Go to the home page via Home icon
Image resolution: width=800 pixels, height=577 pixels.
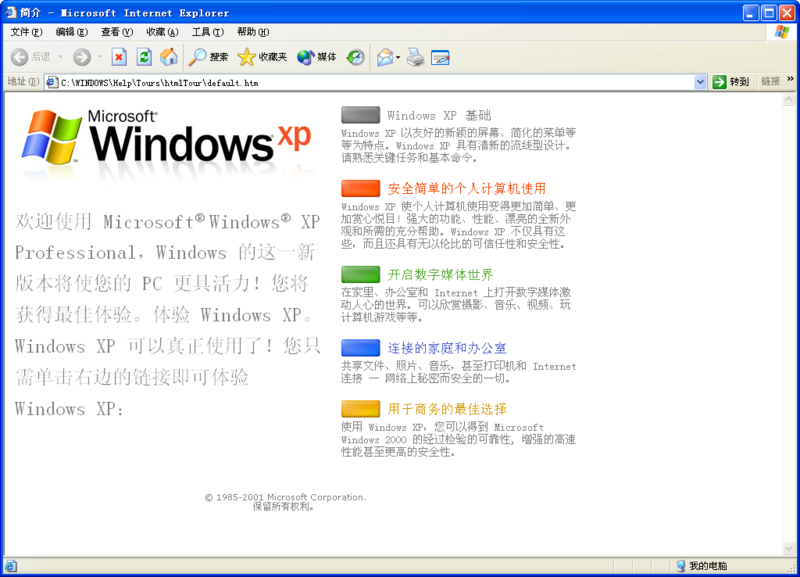coord(167,57)
